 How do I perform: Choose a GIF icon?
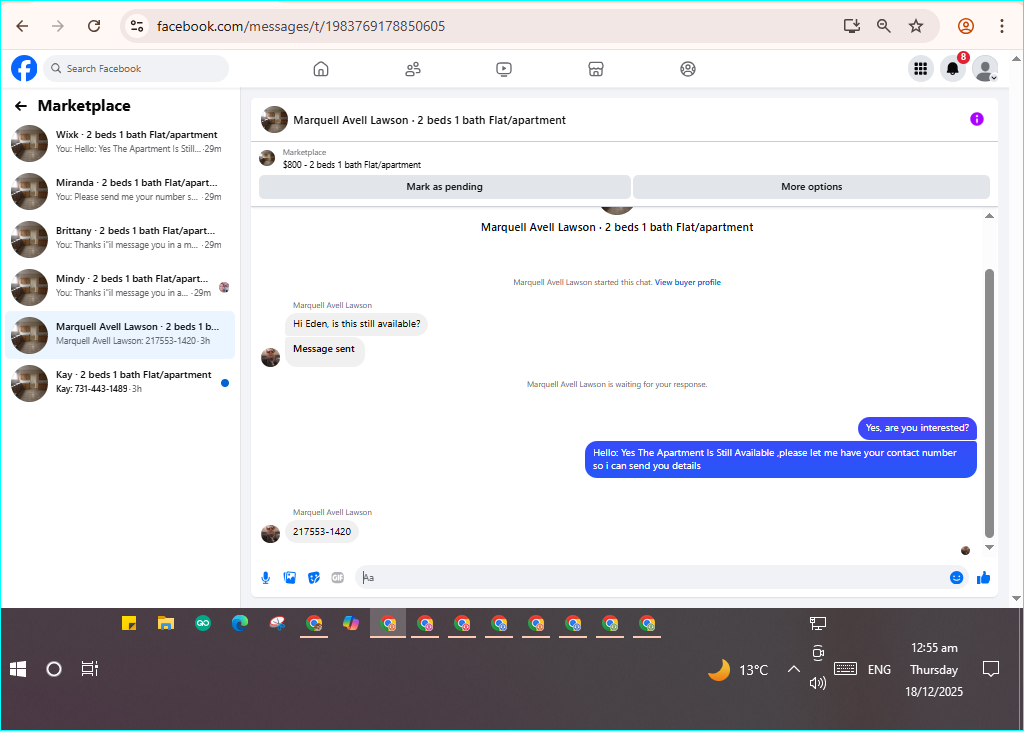point(338,577)
